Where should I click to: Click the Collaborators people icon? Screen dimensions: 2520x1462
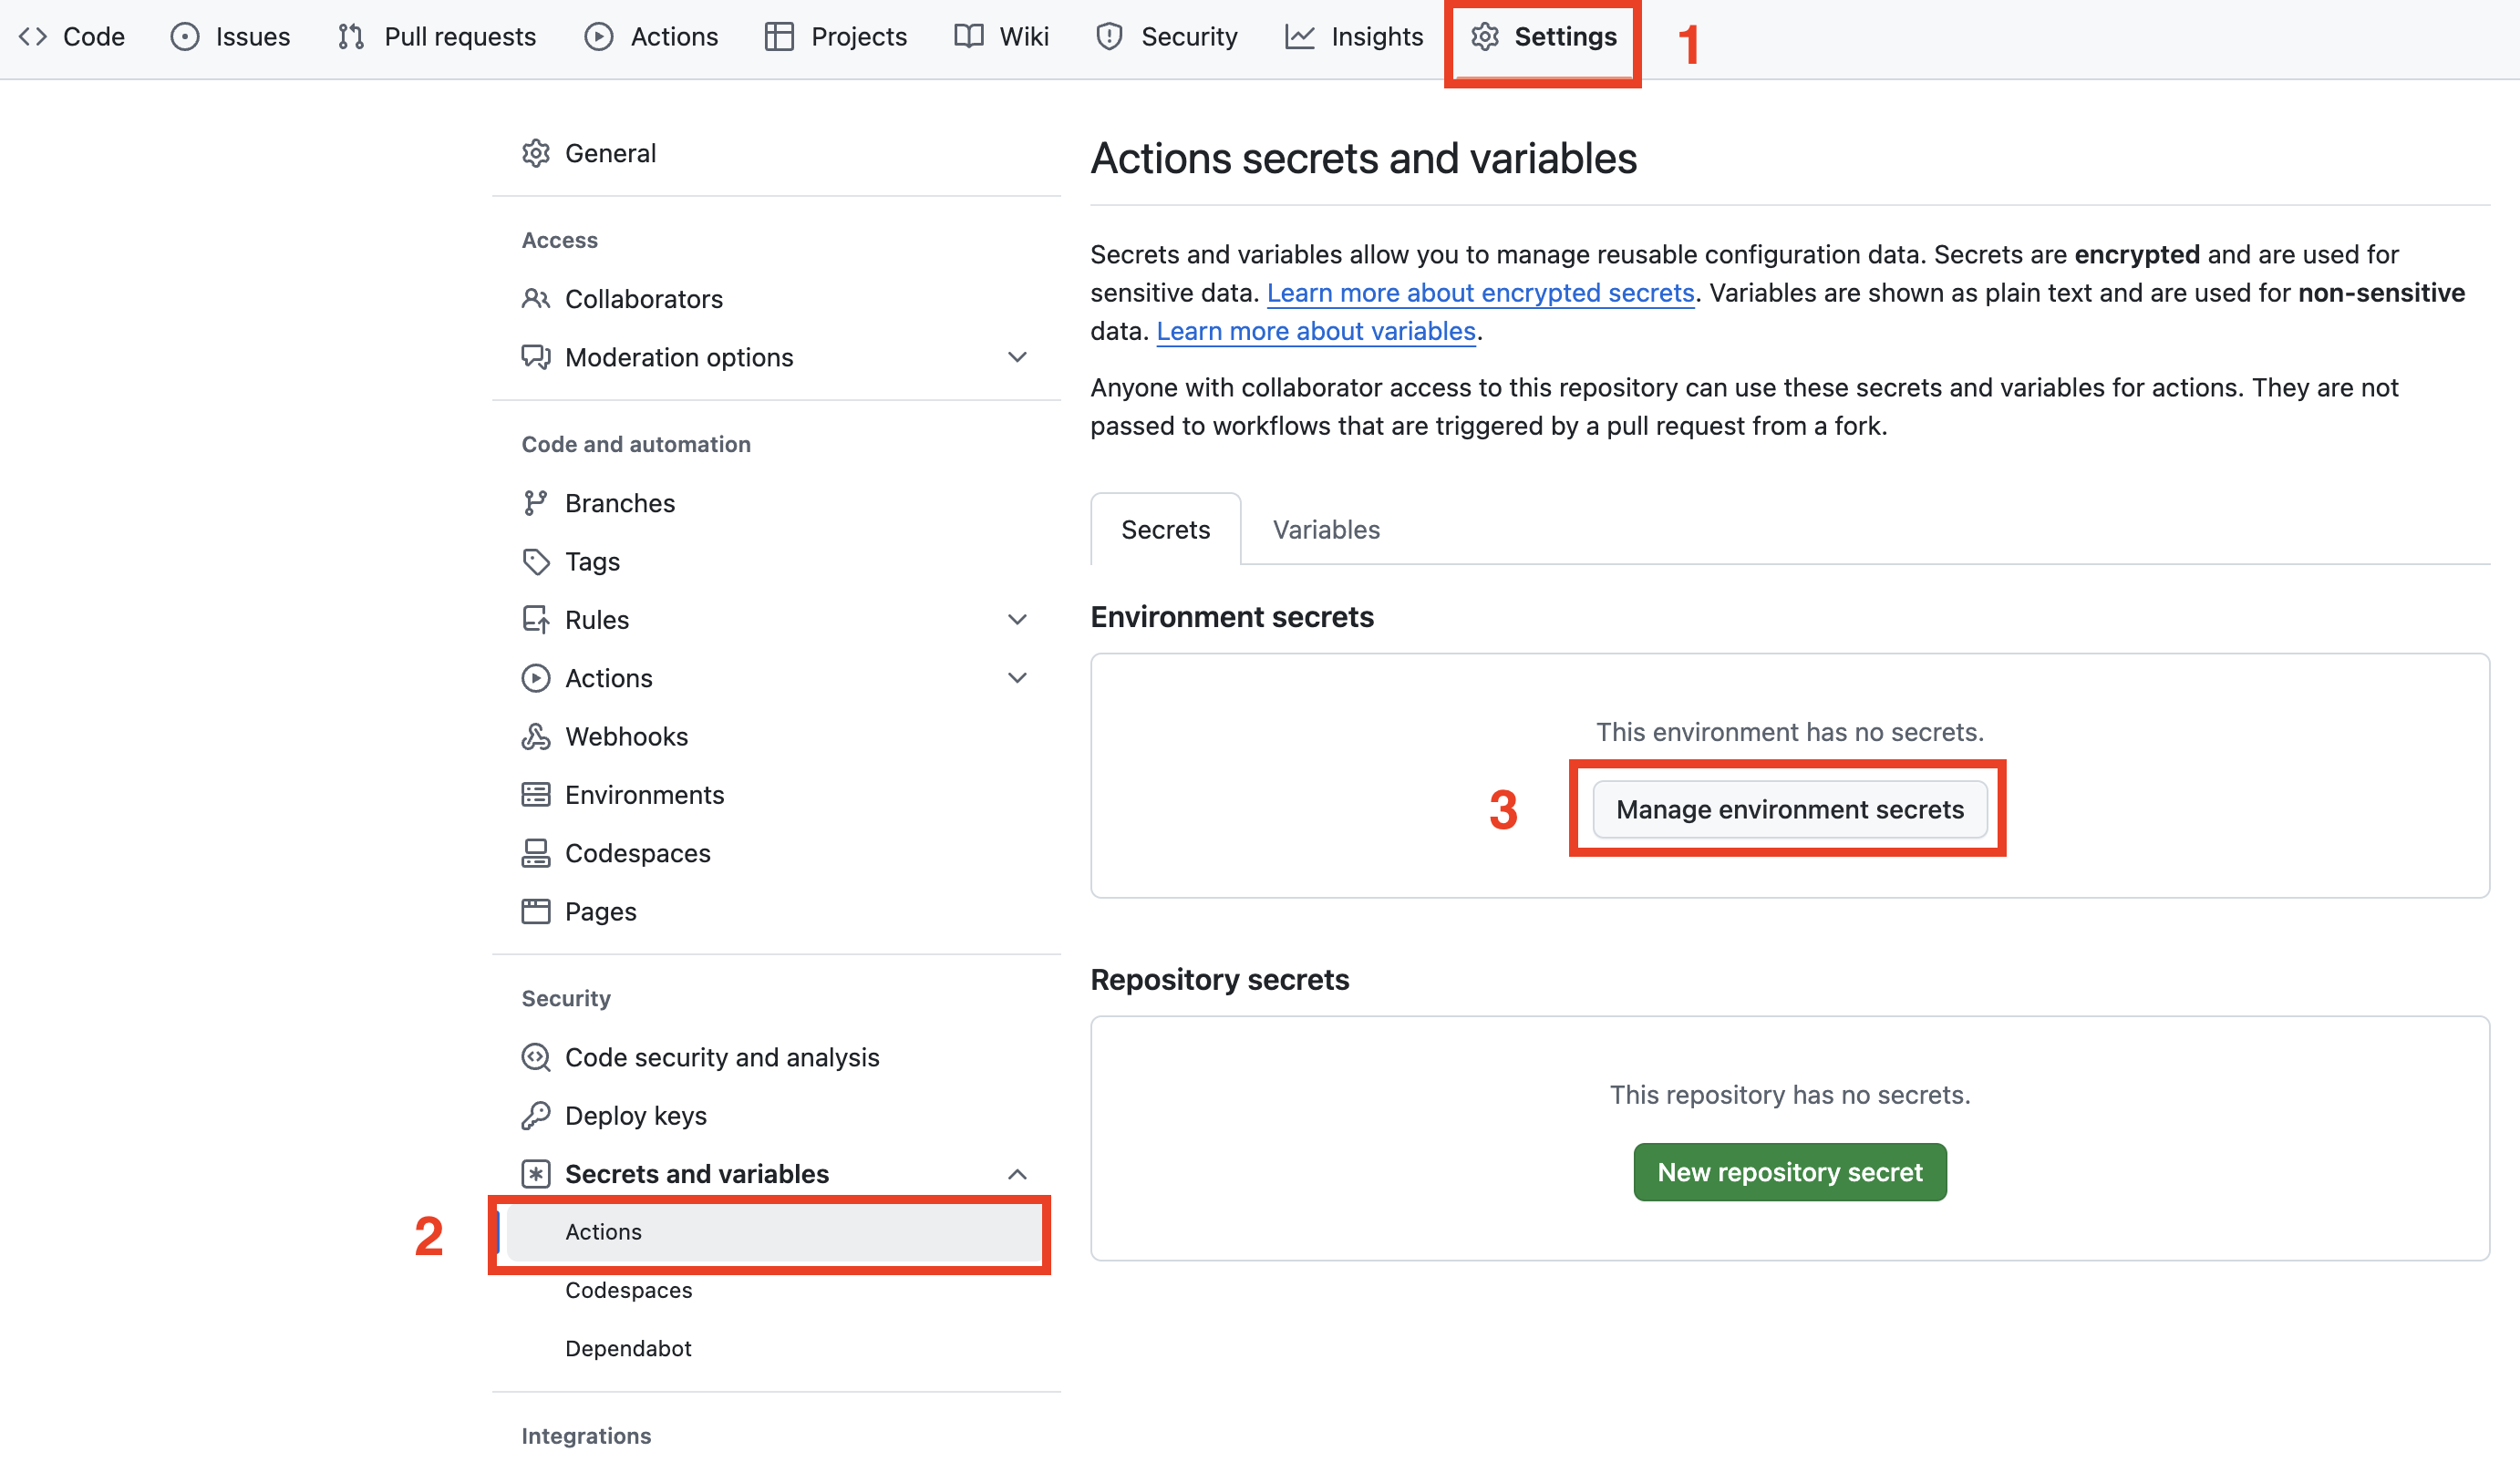pos(536,299)
